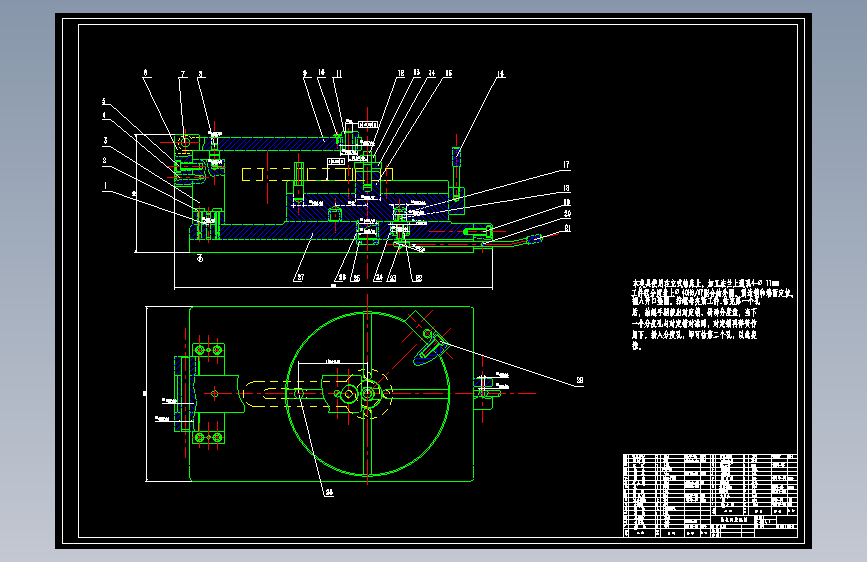Select part balloon number 15
The image size is (867, 562).
click(x=448, y=73)
